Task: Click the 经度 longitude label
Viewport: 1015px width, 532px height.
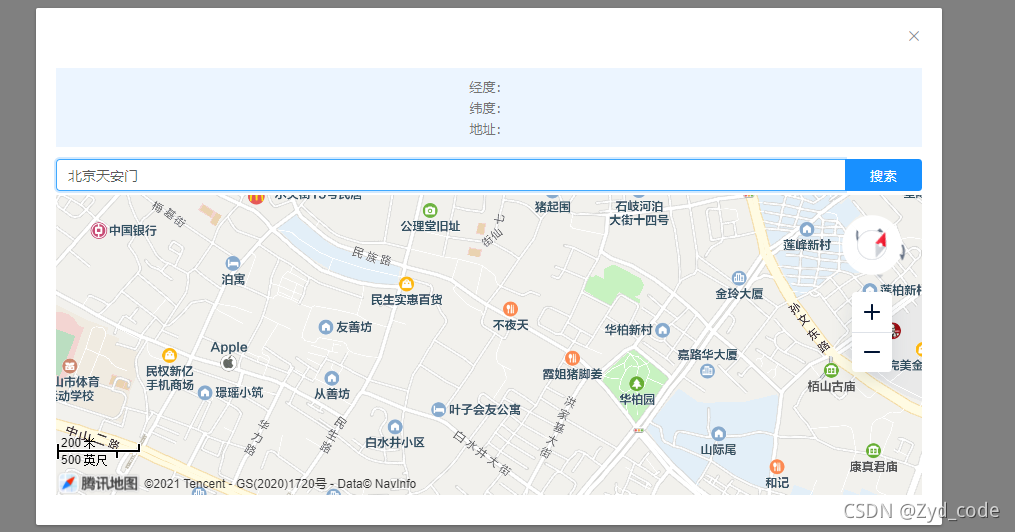Action: pyautogui.click(x=485, y=87)
